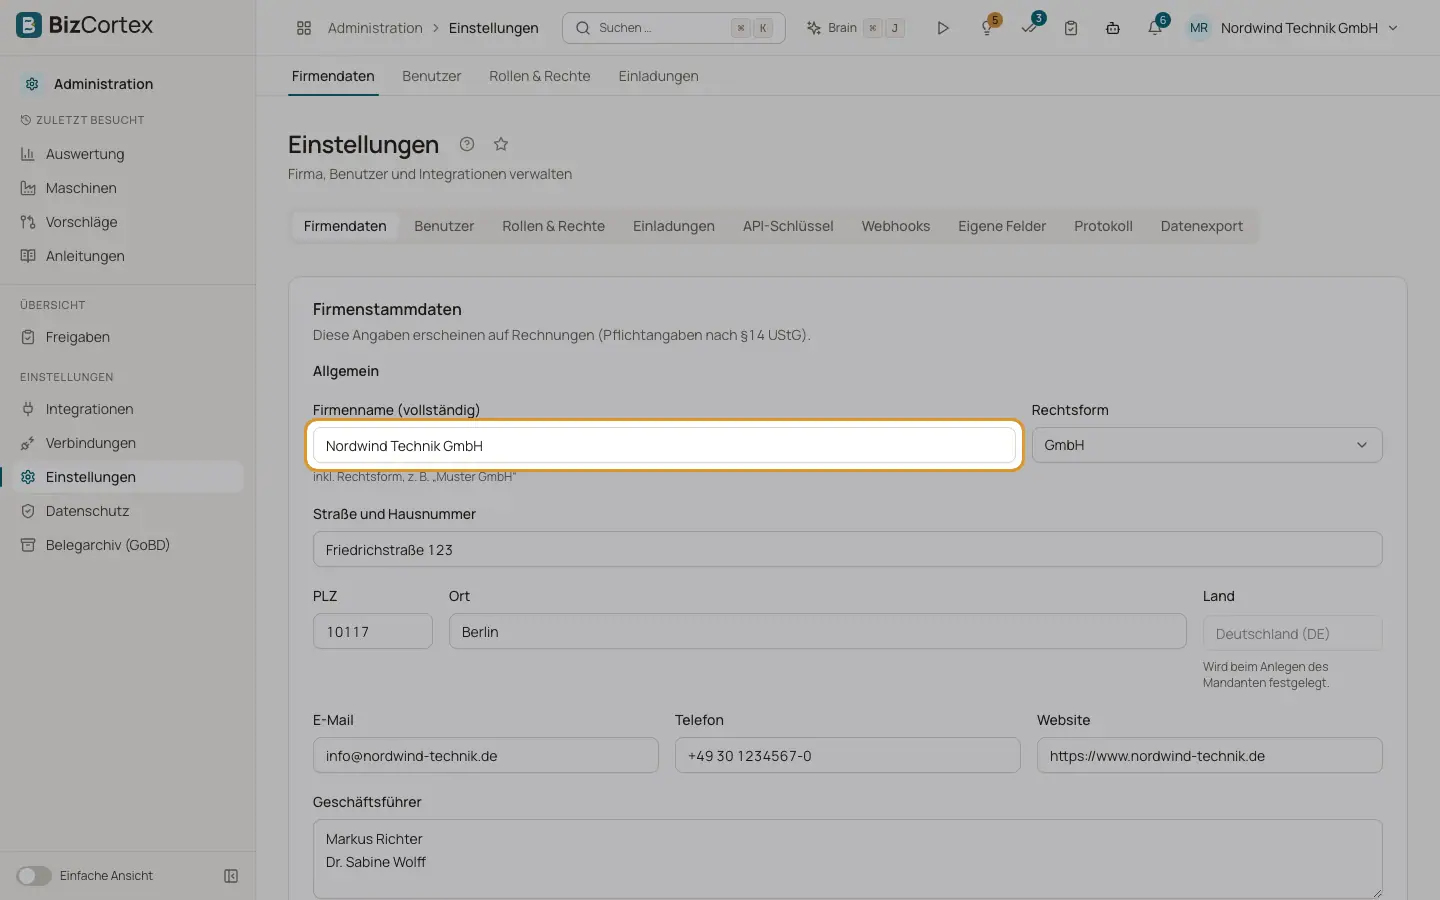Click the BizCortex logo icon
Viewport: 1440px width, 900px height.
coord(30,25)
